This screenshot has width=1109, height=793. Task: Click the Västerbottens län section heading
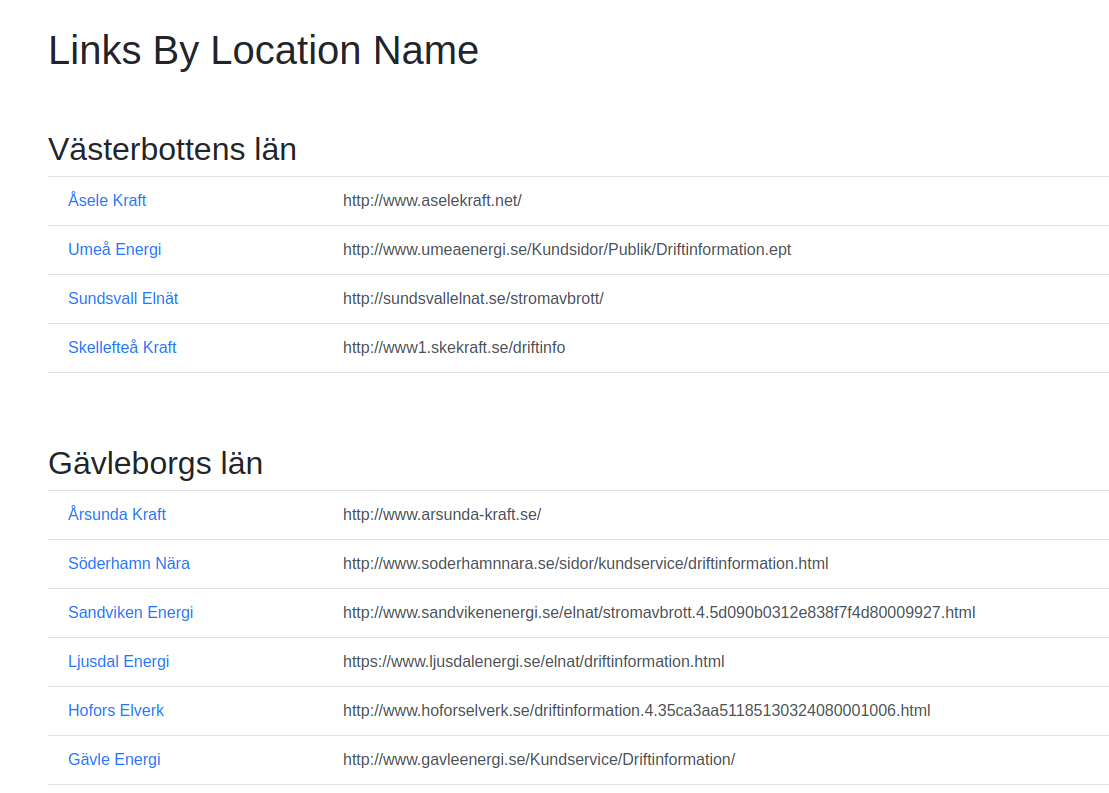click(172, 149)
